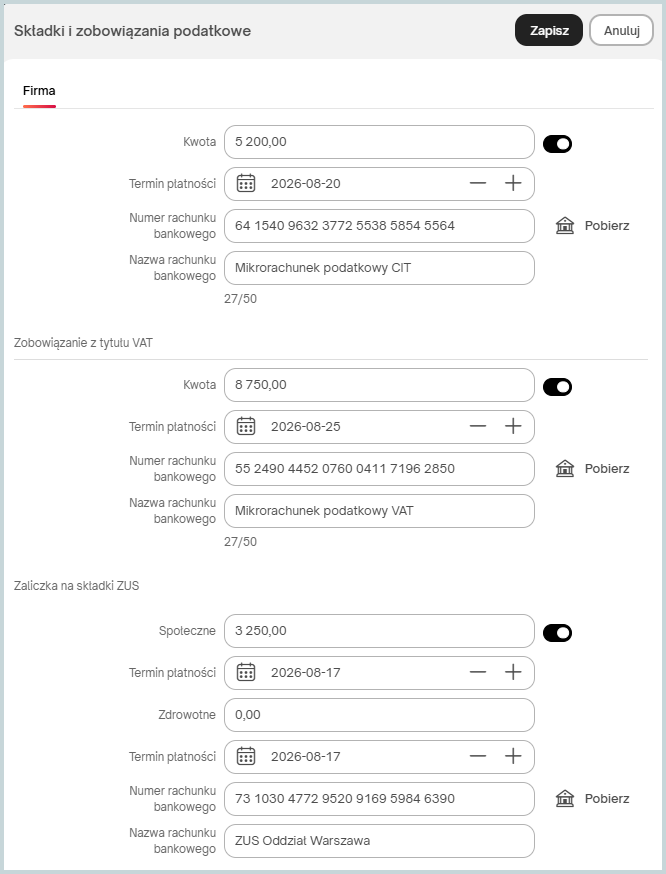
Task: Decrease the 2026-08-20 date with minus
Action: point(478,183)
